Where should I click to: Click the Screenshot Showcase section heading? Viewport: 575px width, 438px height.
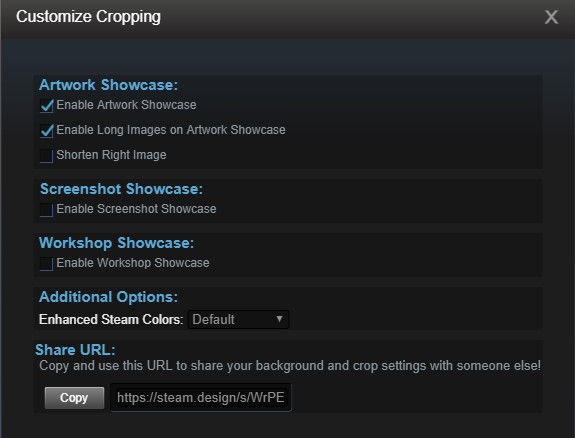coord(121,189)
